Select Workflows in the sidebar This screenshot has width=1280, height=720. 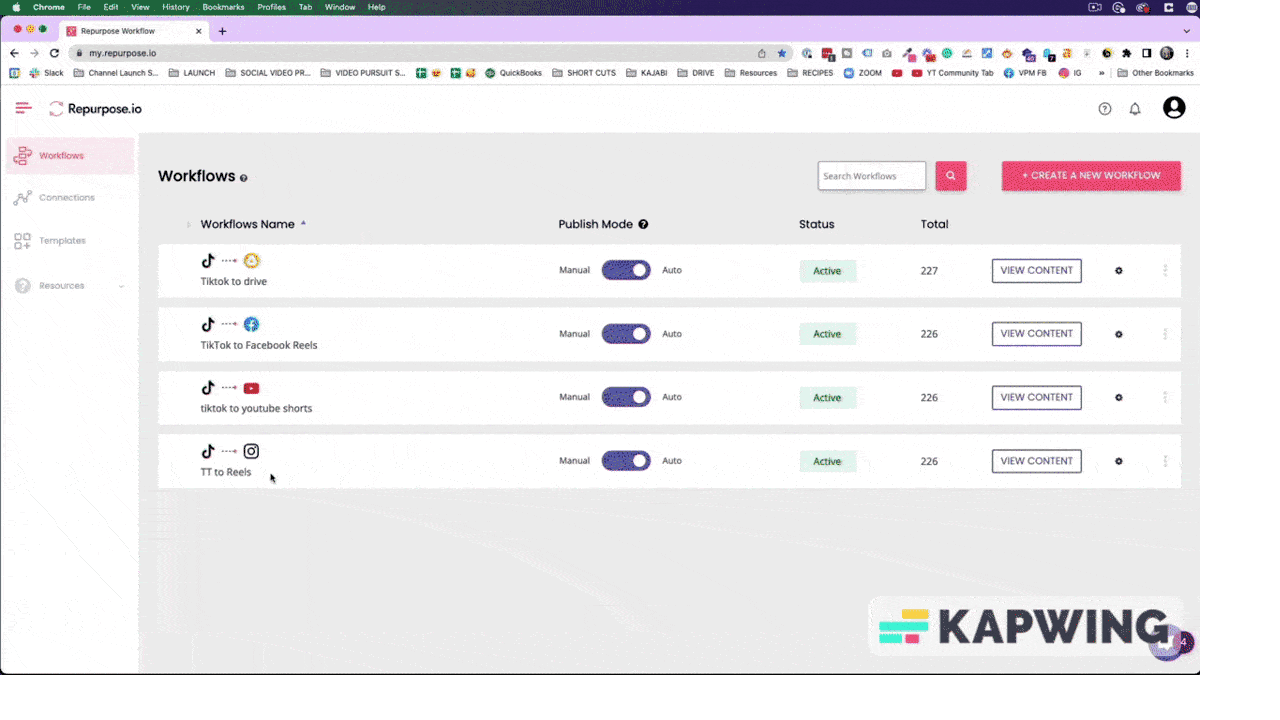pos(70,156)
